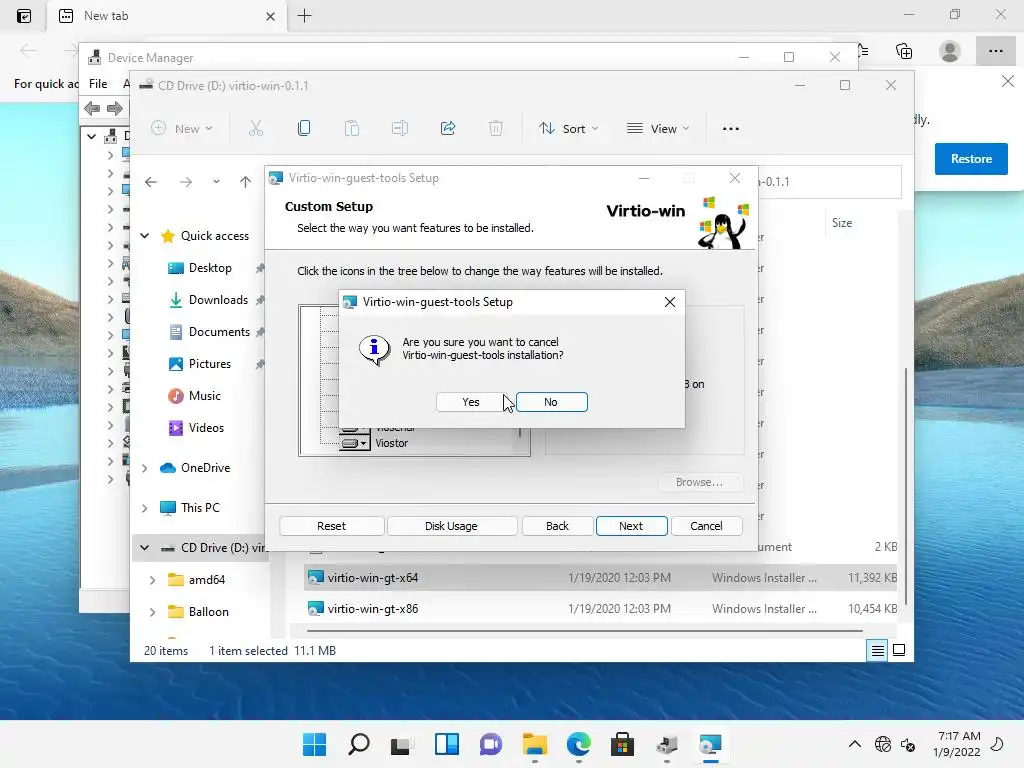1024x768 pixels.
Task: Collapse the CD Drive (D:) node
Action: pyautogui.click(x=145, y=547)
